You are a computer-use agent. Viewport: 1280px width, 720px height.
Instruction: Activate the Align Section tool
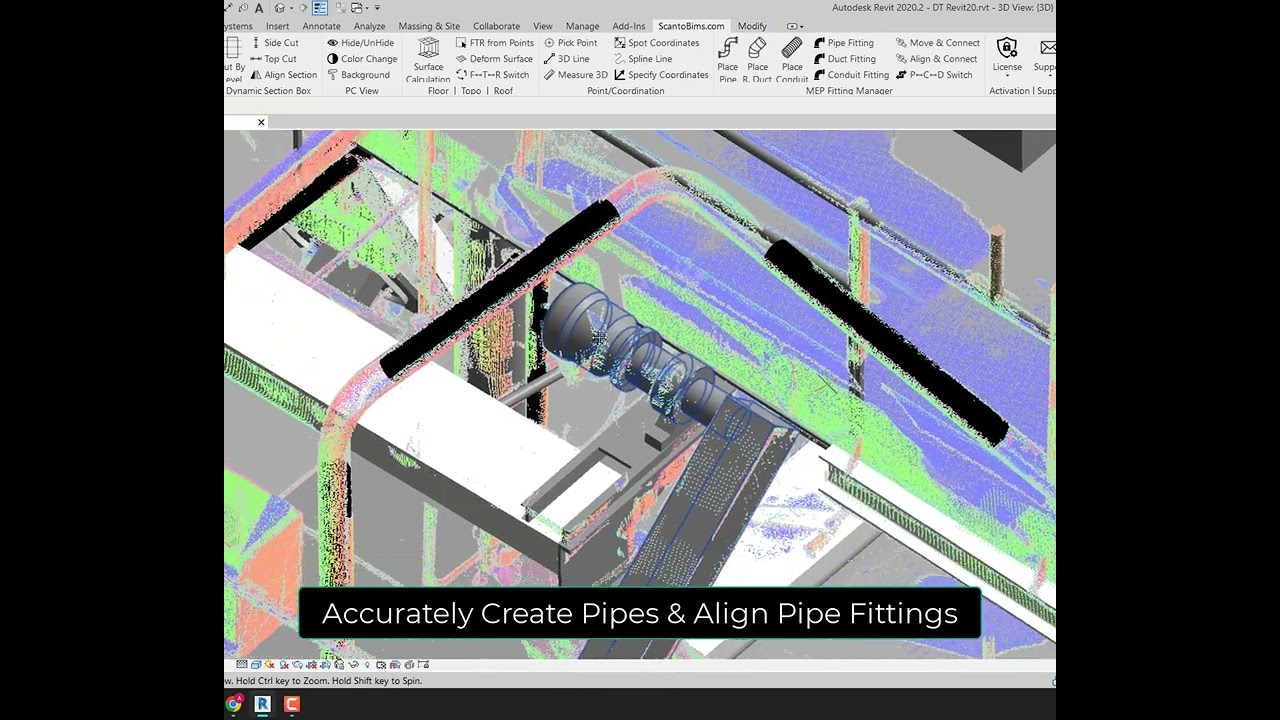click(x=283, y=75)
